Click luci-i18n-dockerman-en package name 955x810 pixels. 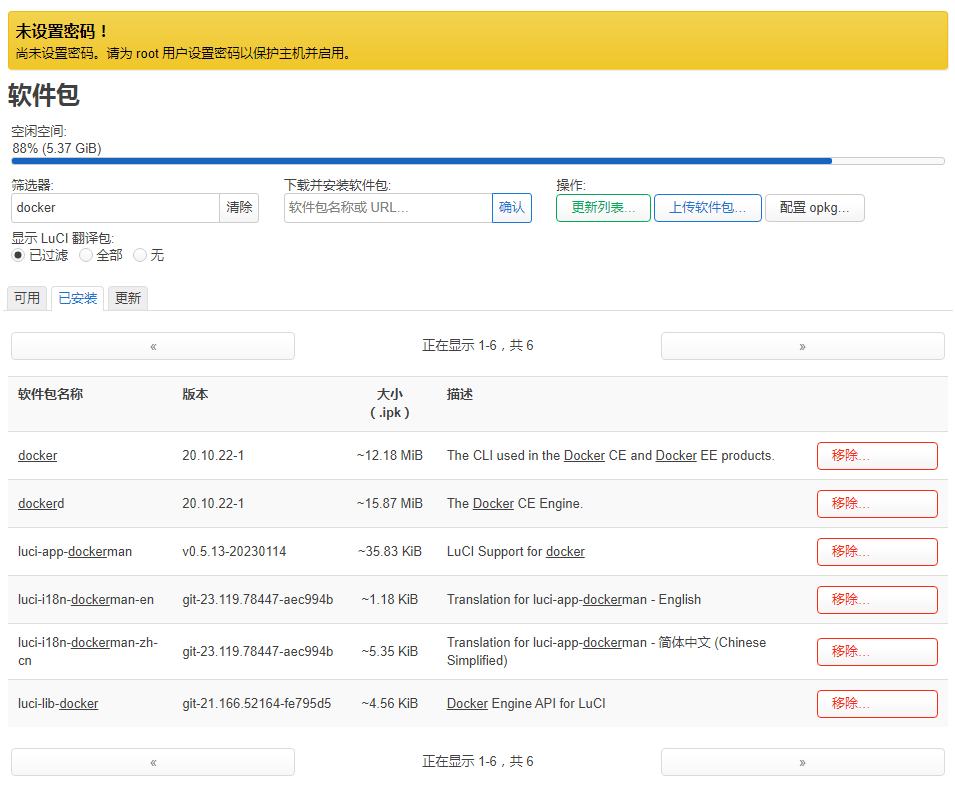(x=86, y=600)
